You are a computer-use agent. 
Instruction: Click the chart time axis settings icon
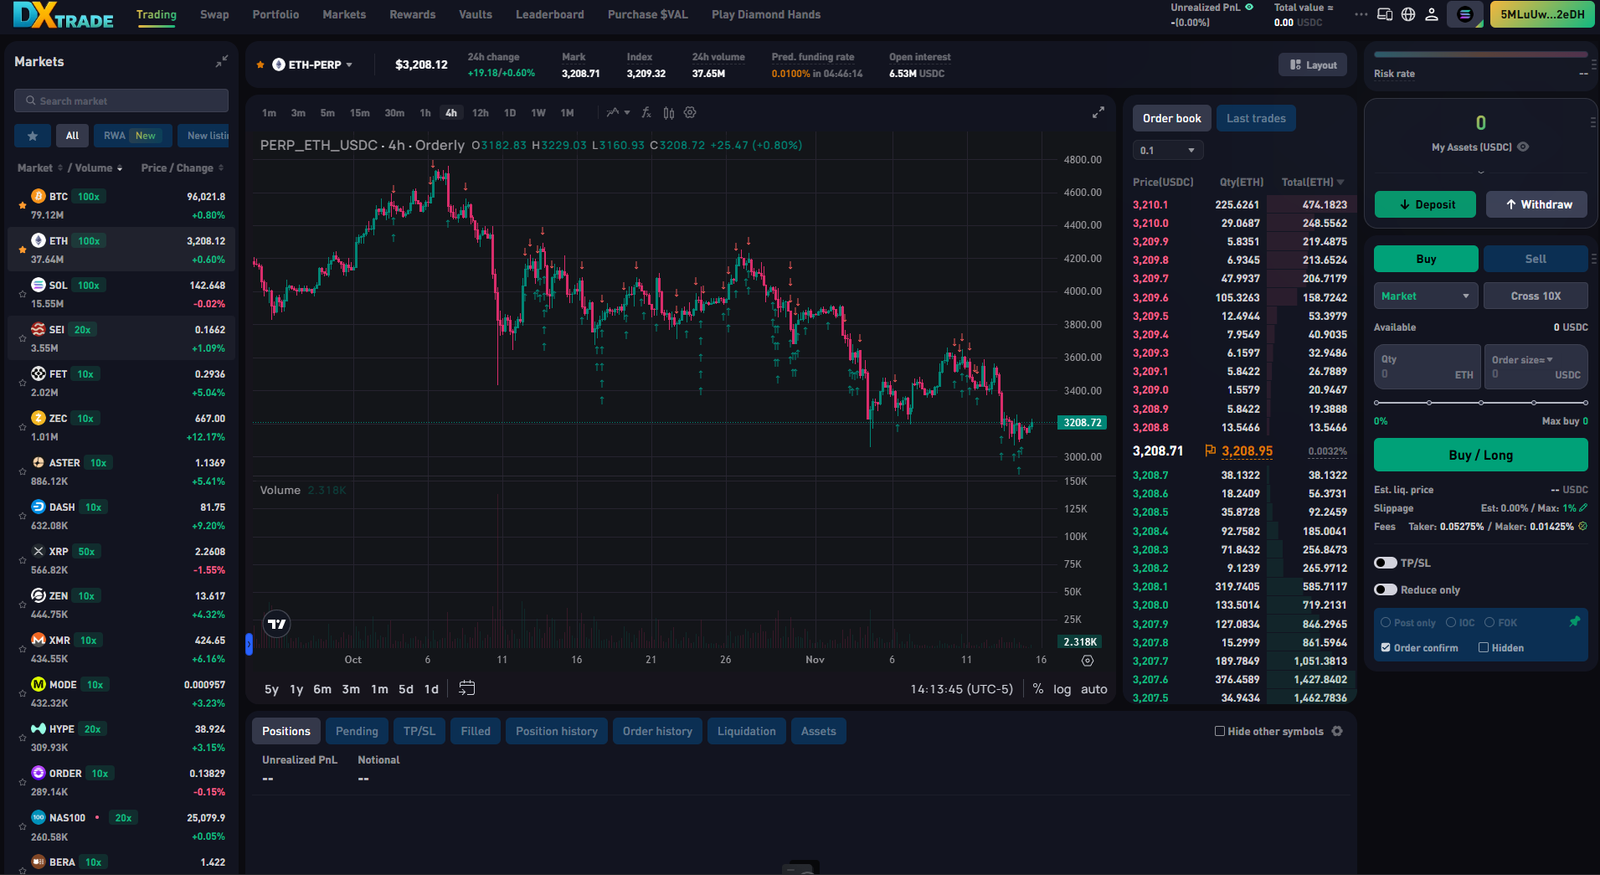[1088, 660]
